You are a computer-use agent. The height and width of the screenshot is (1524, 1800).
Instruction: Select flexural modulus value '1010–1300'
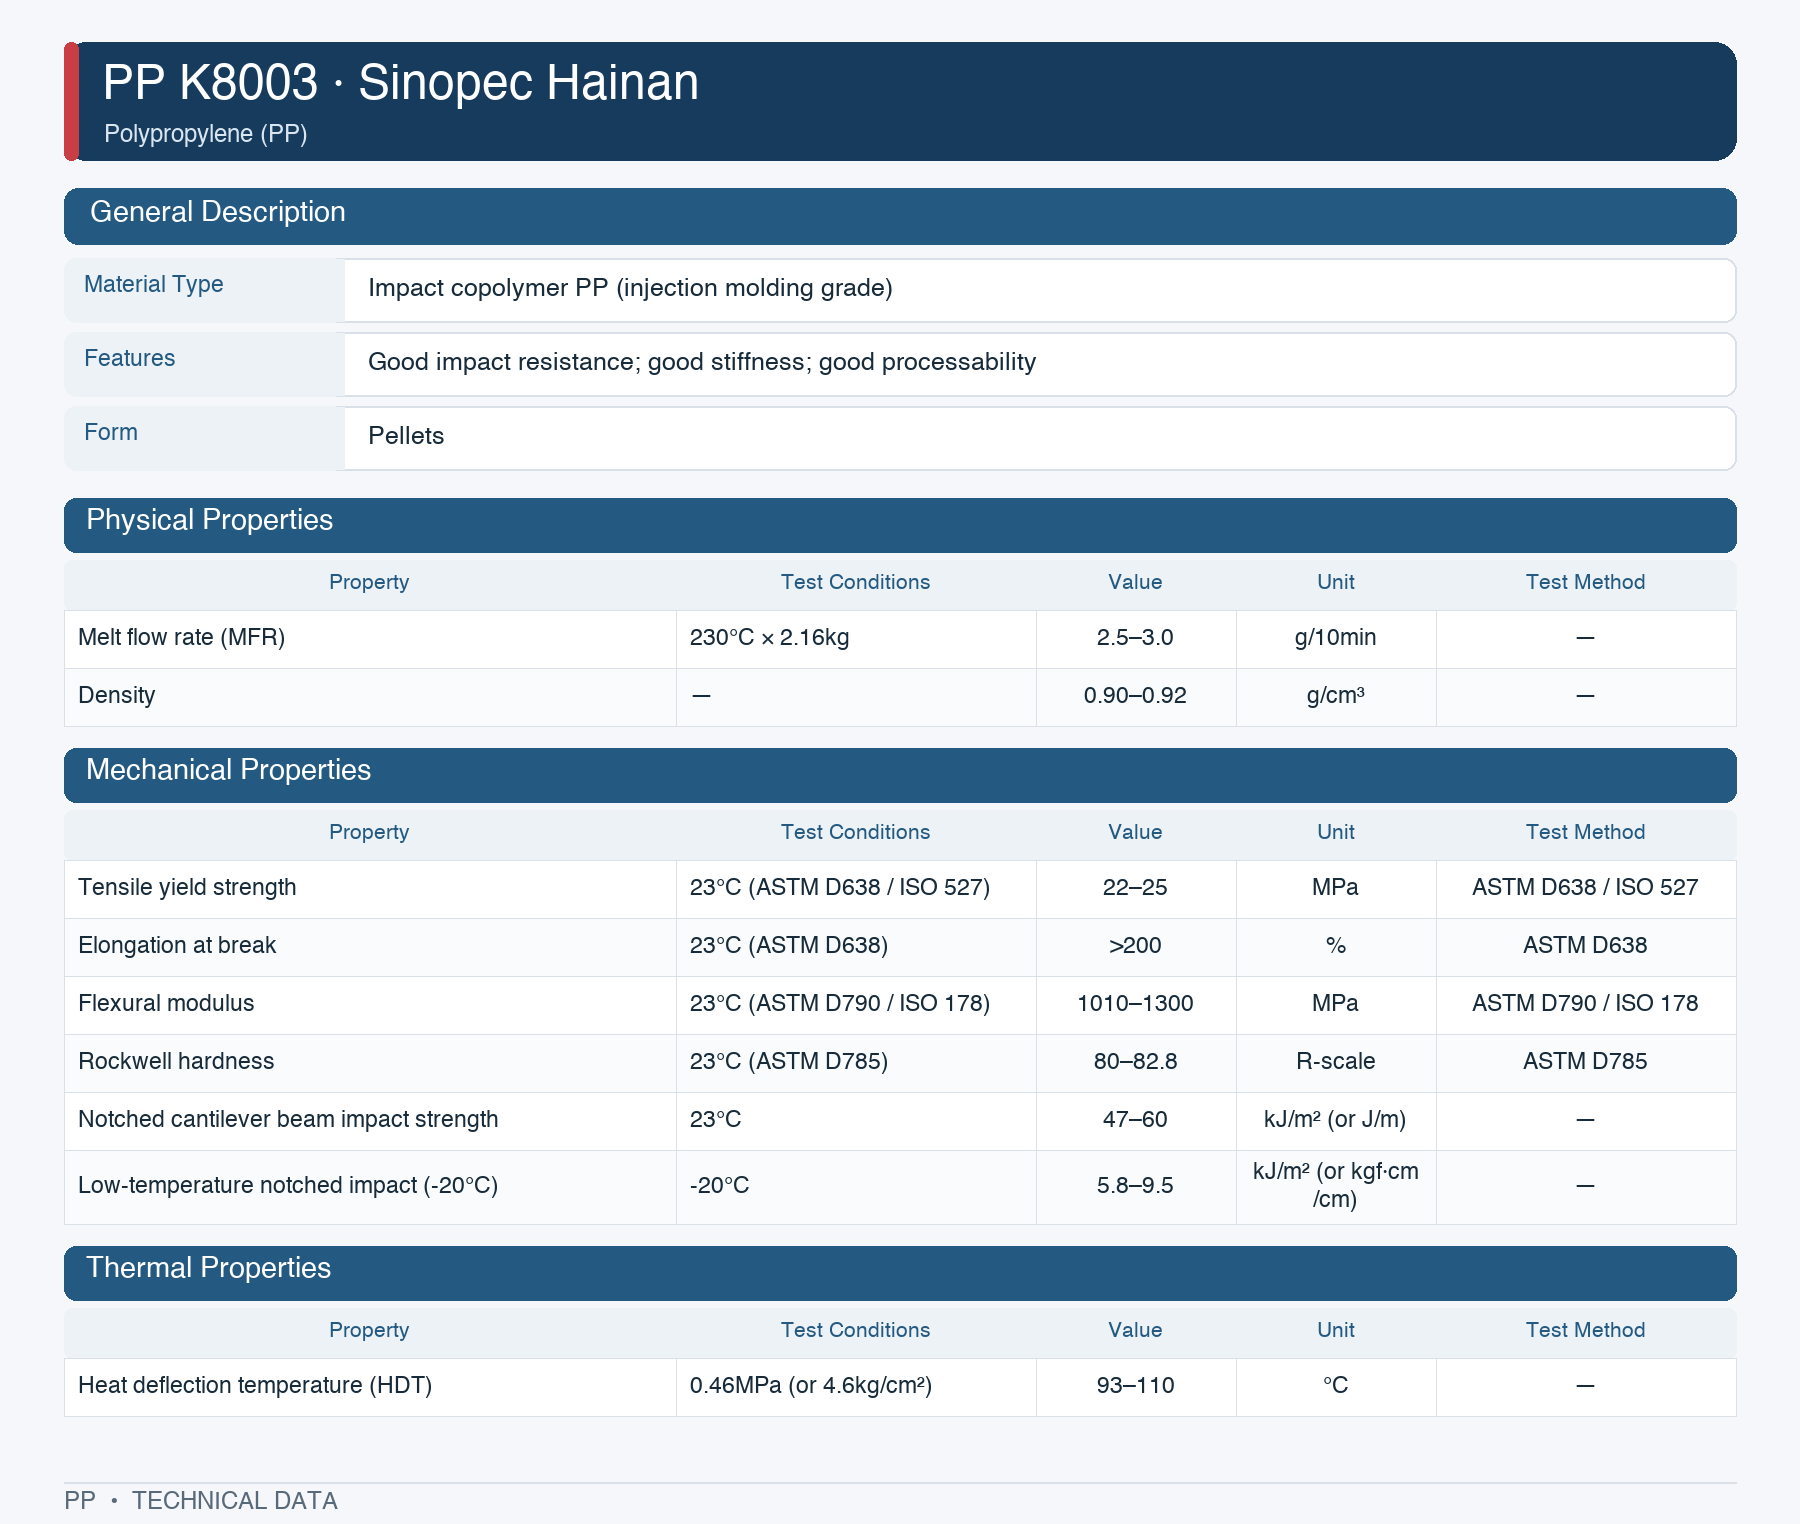point(1135,1003)
